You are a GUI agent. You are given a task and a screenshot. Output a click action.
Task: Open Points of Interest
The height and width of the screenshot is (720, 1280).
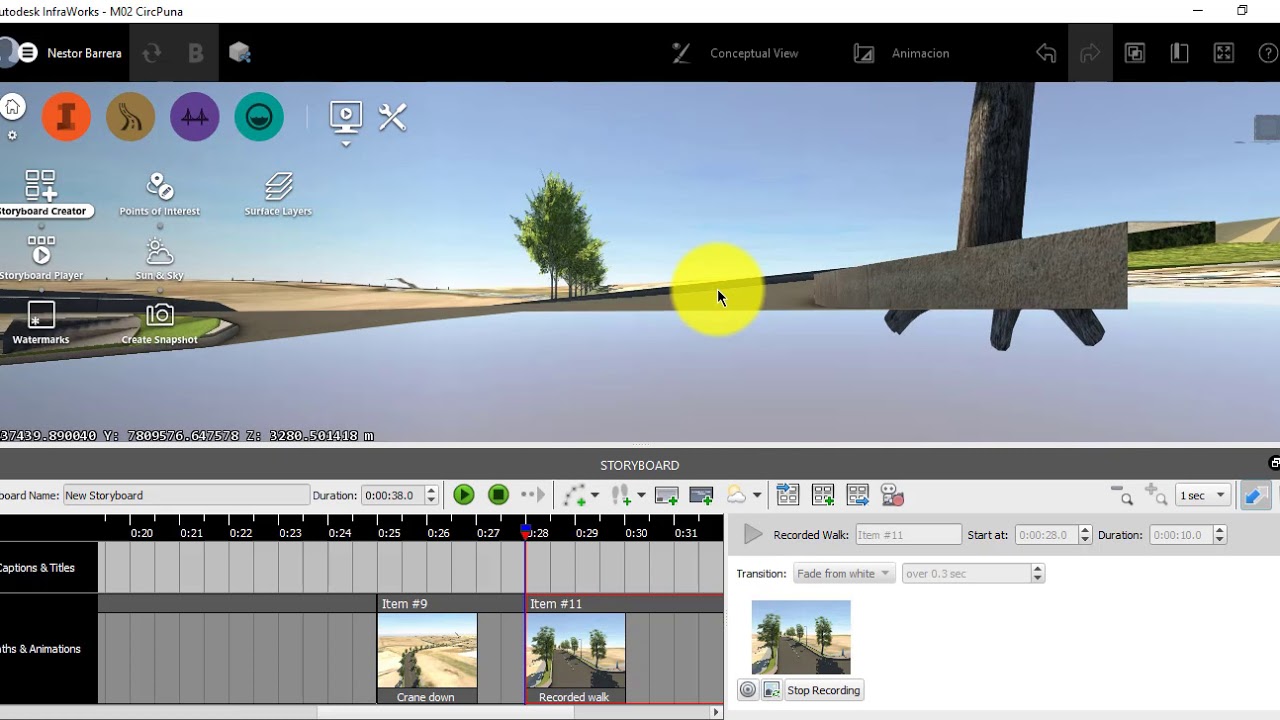pyautogui.click(x=160, y=192)
